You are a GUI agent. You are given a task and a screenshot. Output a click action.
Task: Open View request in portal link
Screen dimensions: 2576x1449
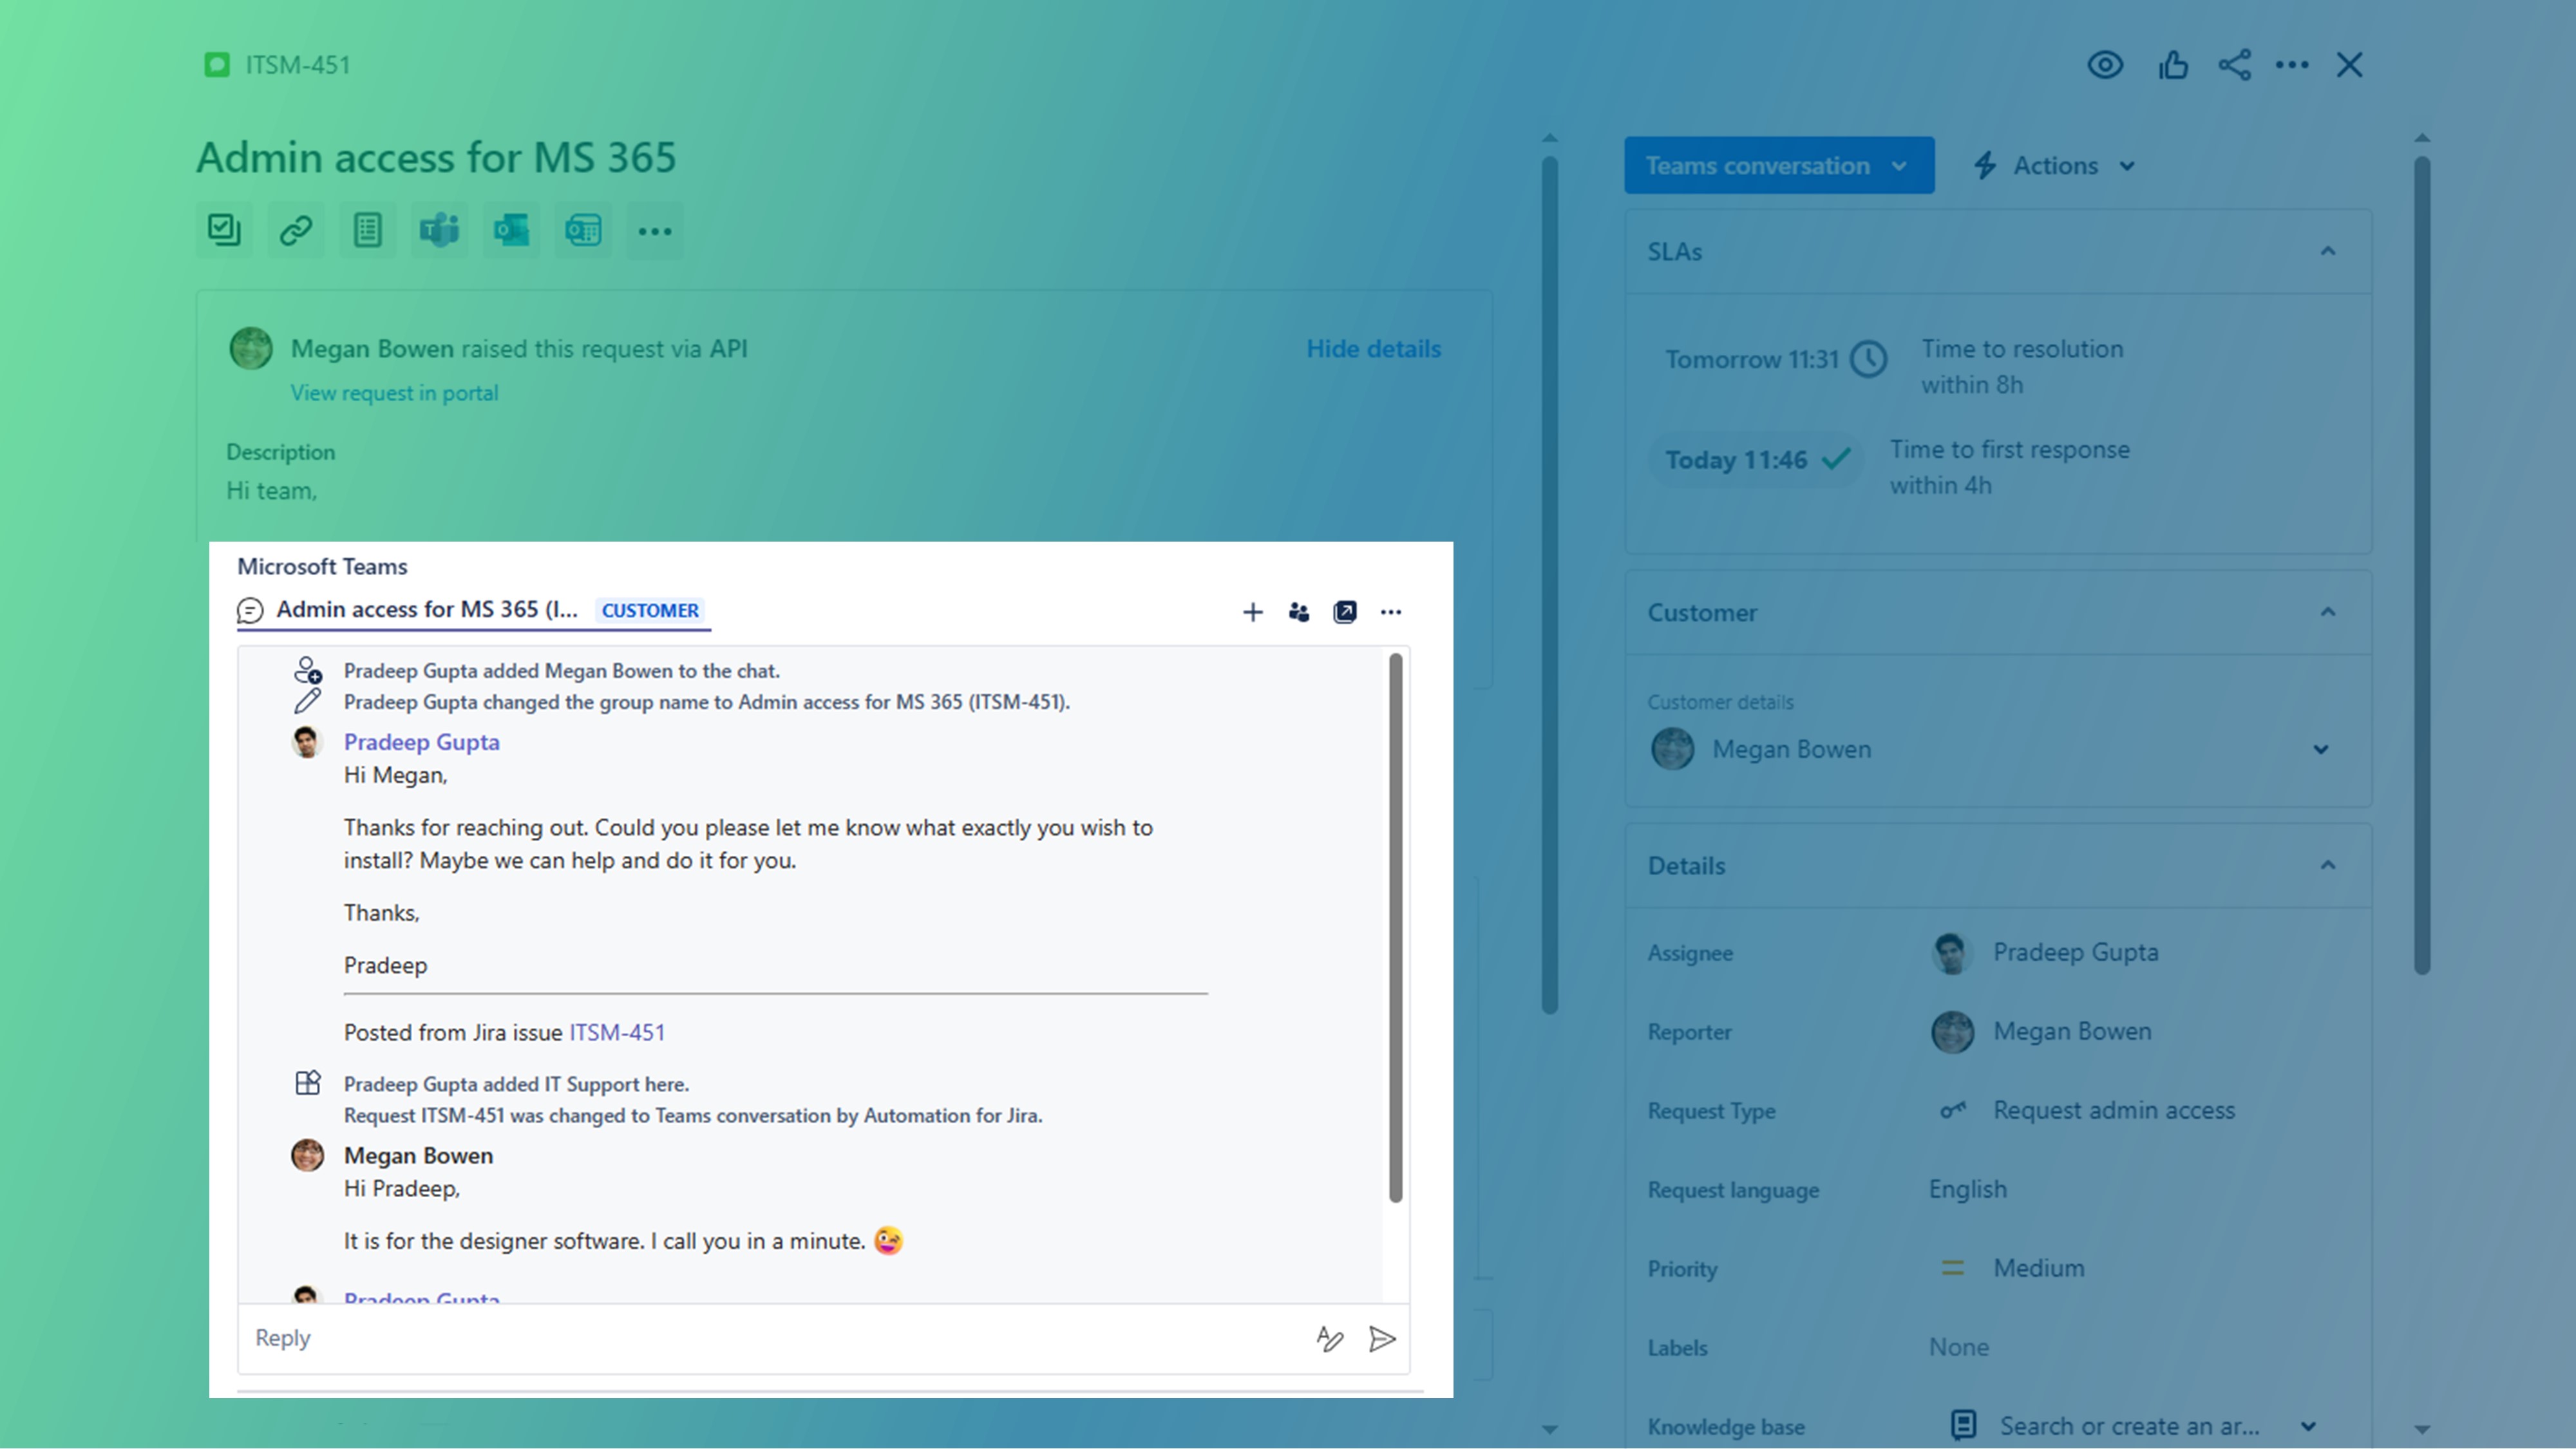tap(393, 391)
